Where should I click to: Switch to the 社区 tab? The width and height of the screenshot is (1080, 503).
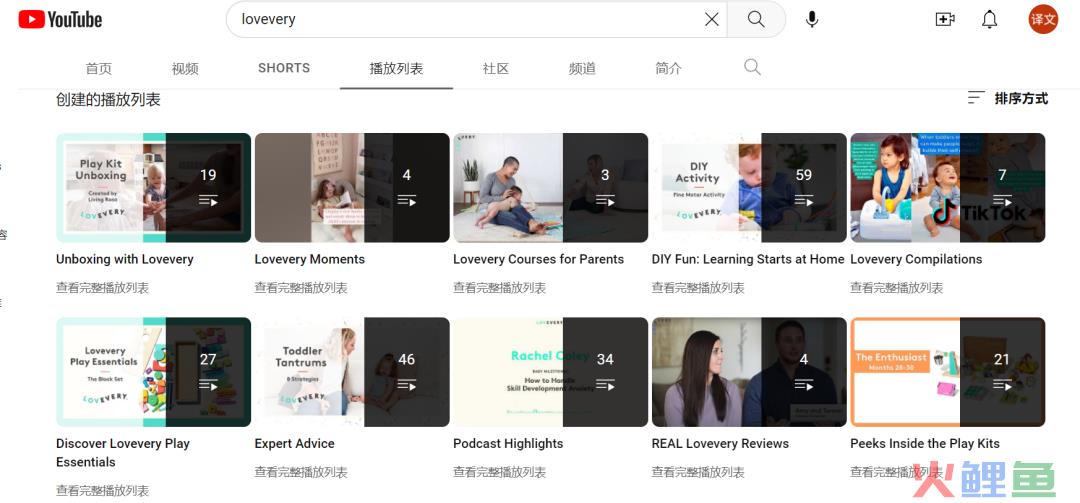[x=495, y=68]
